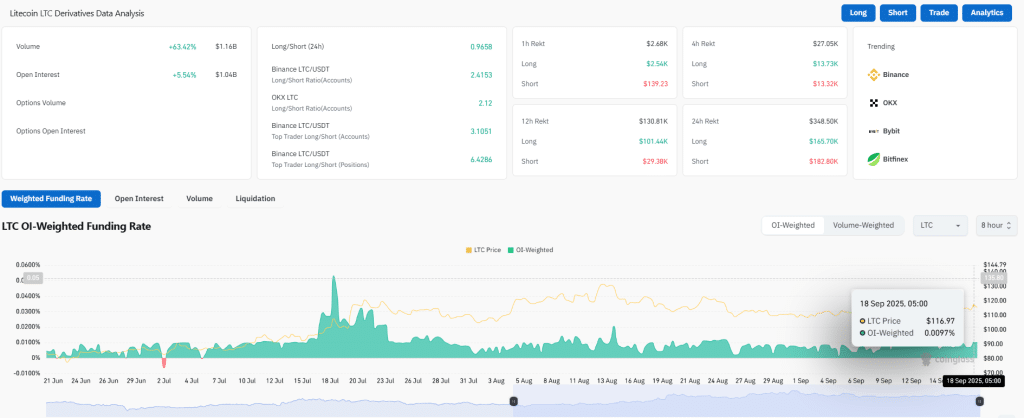Click the Binance logo icon in Trending

pyautogui.click(x=873, y=75)
